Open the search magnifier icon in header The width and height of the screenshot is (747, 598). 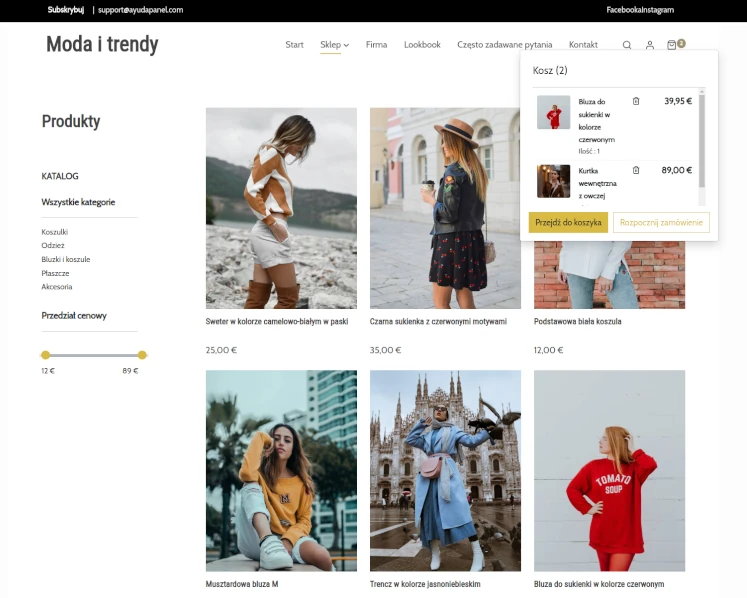pyautogui.click(x=627, y=45)
